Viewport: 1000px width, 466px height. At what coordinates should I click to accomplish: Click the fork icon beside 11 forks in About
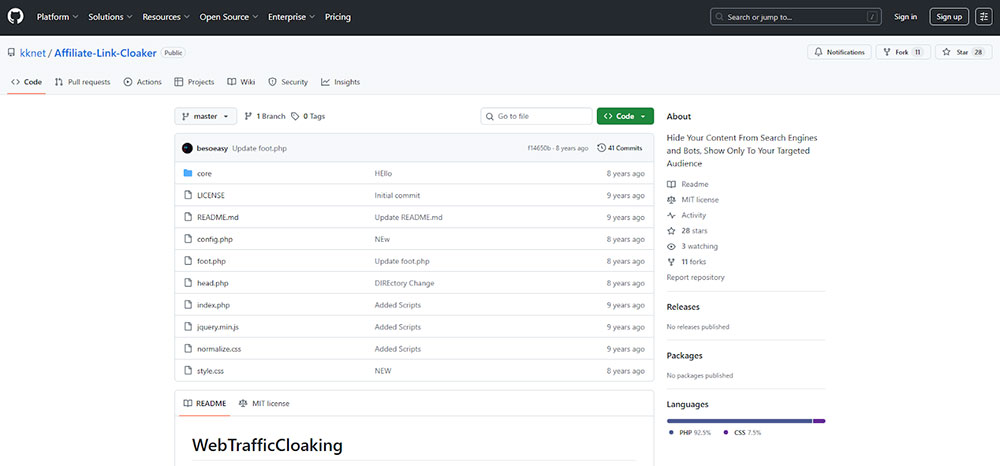(671, 262)
